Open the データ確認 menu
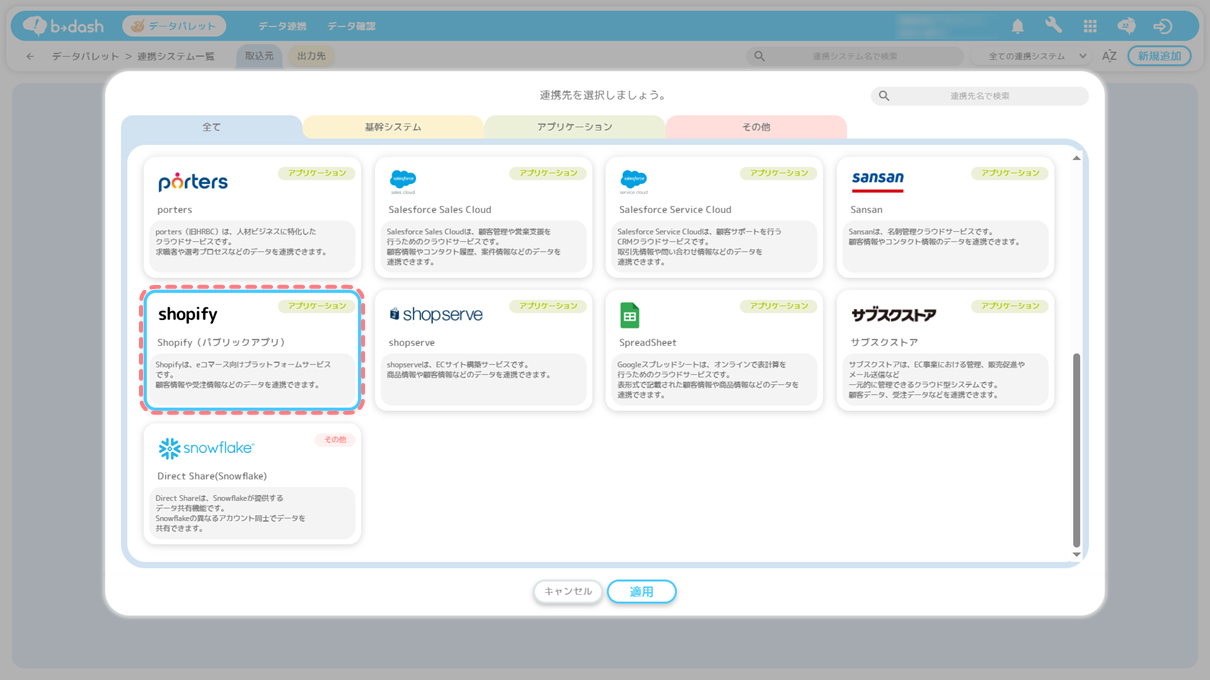 coord(351,26)
